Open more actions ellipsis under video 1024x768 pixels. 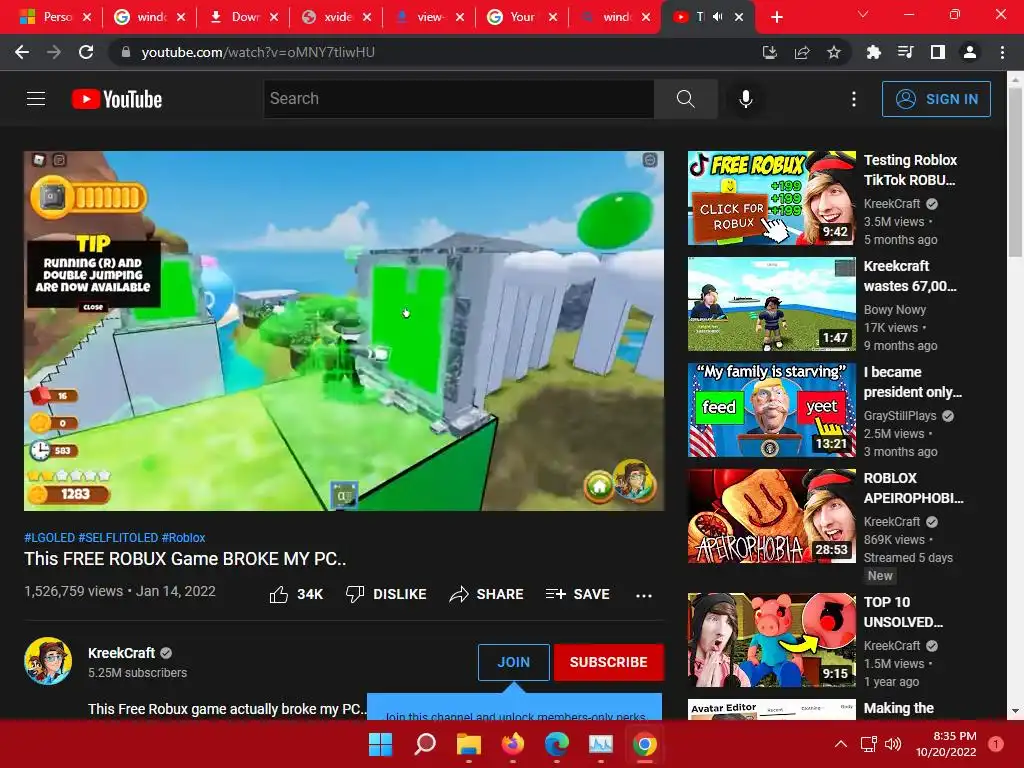point(644,595)
